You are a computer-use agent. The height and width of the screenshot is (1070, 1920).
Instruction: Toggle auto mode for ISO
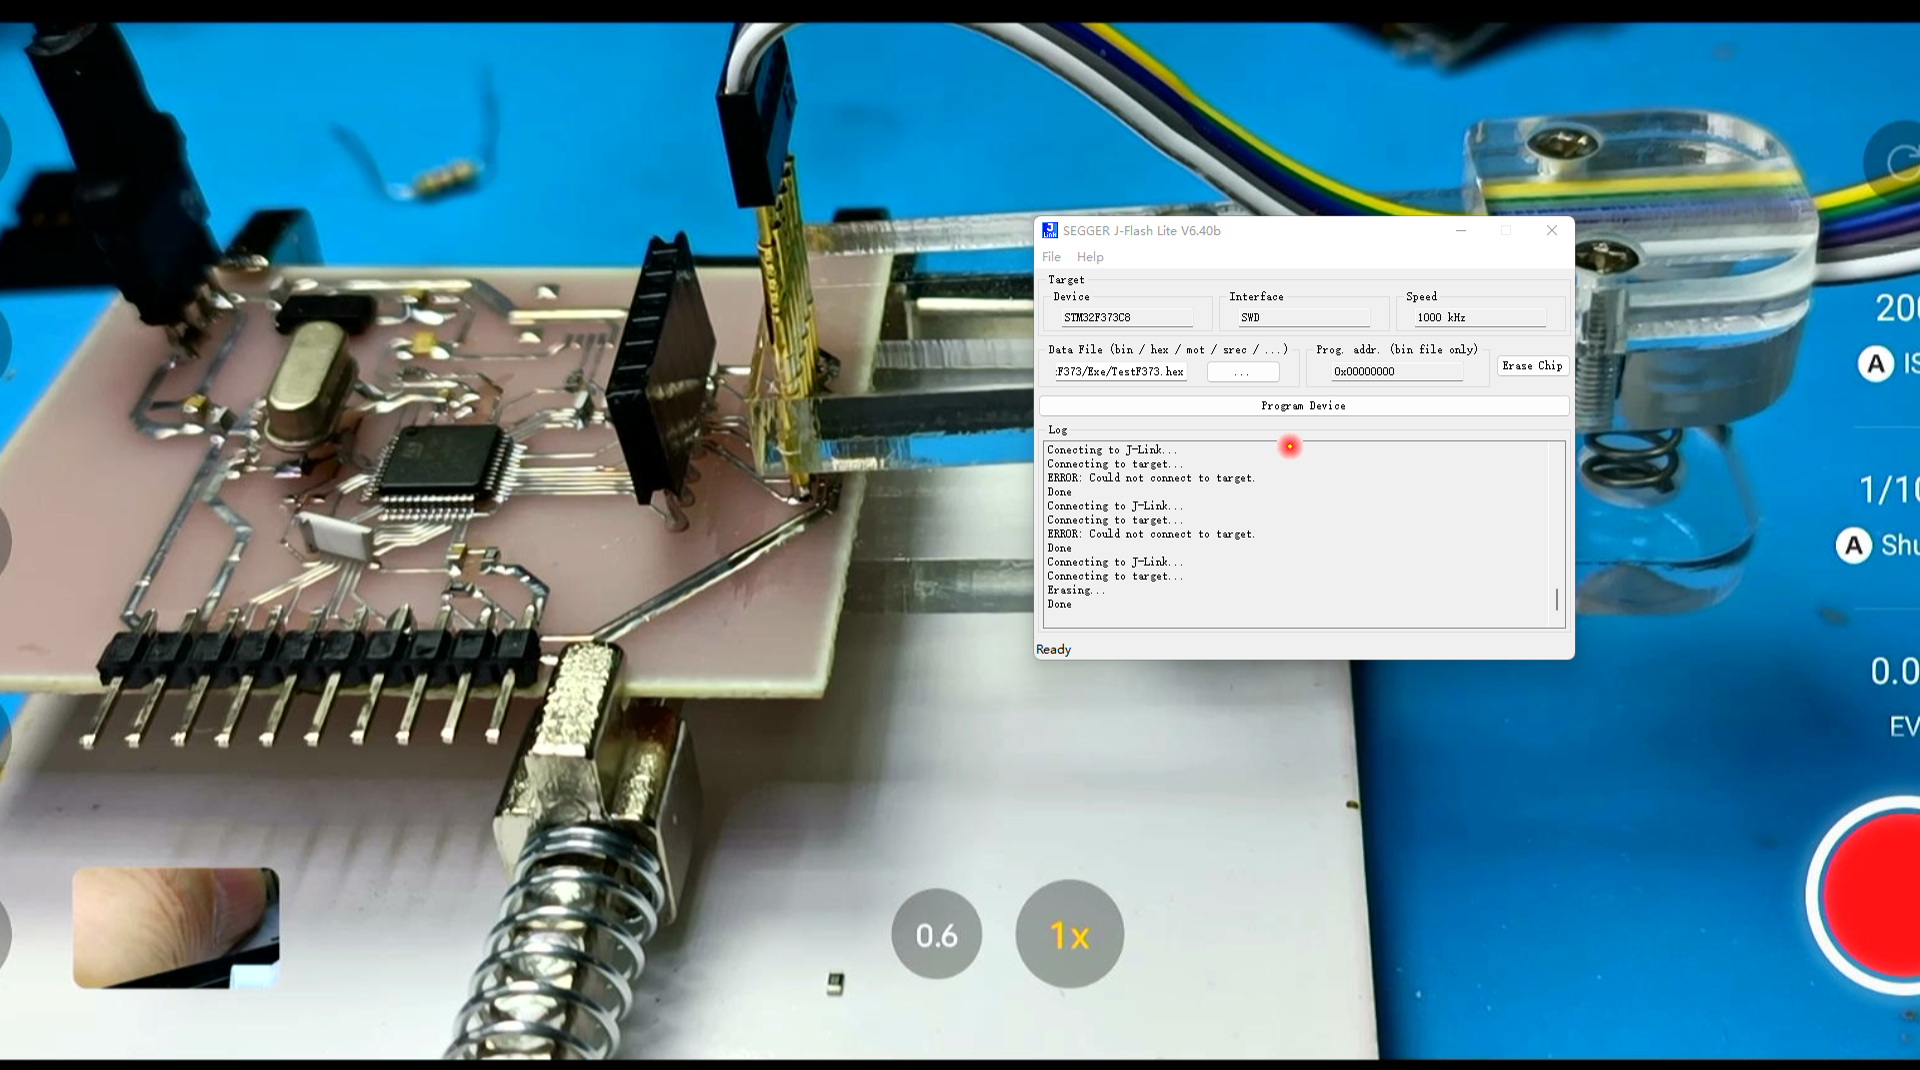pos(1876,364)
